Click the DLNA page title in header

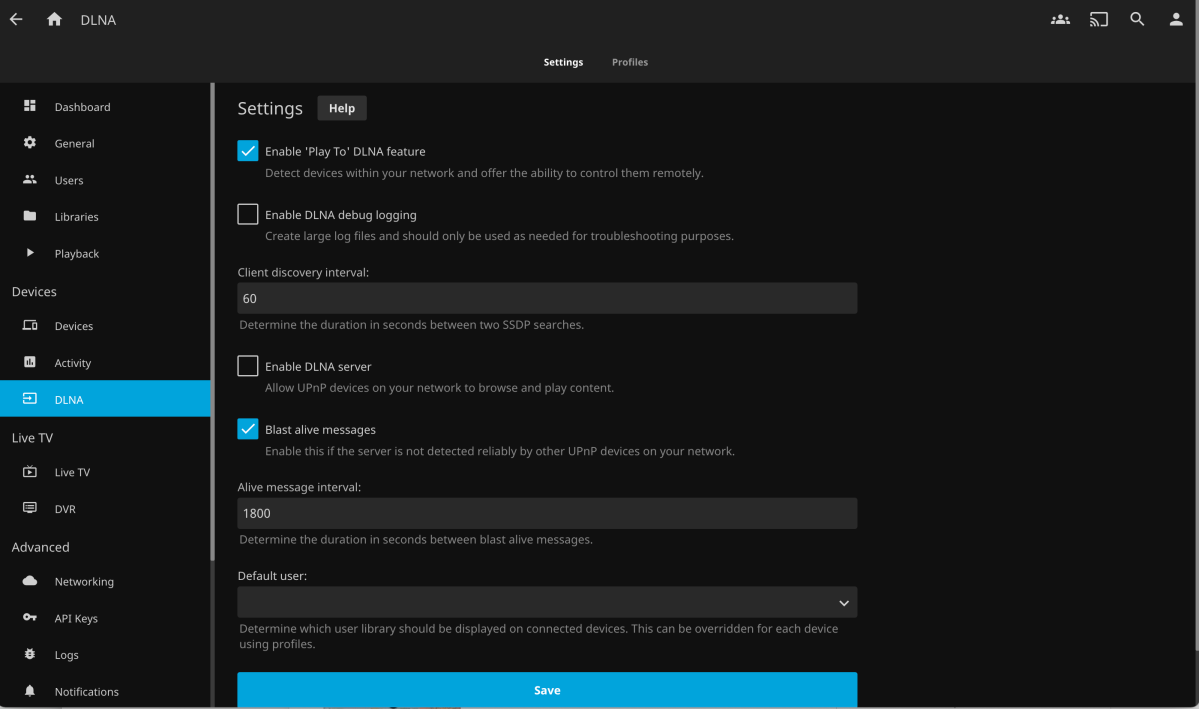98,20
